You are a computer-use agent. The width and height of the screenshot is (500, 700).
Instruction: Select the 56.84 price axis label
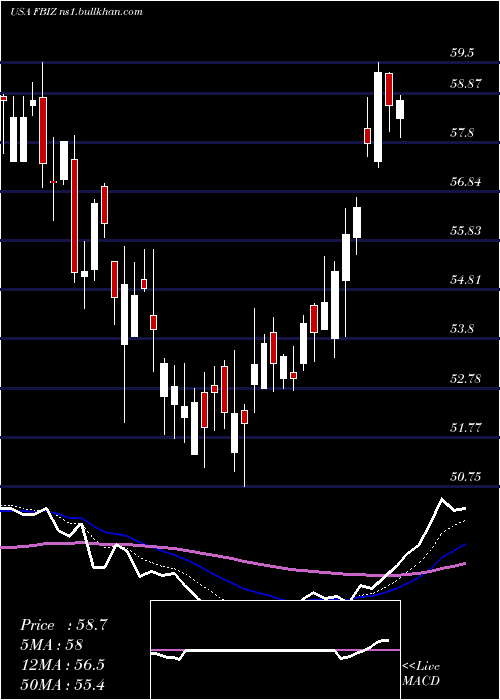click(466, 182)
